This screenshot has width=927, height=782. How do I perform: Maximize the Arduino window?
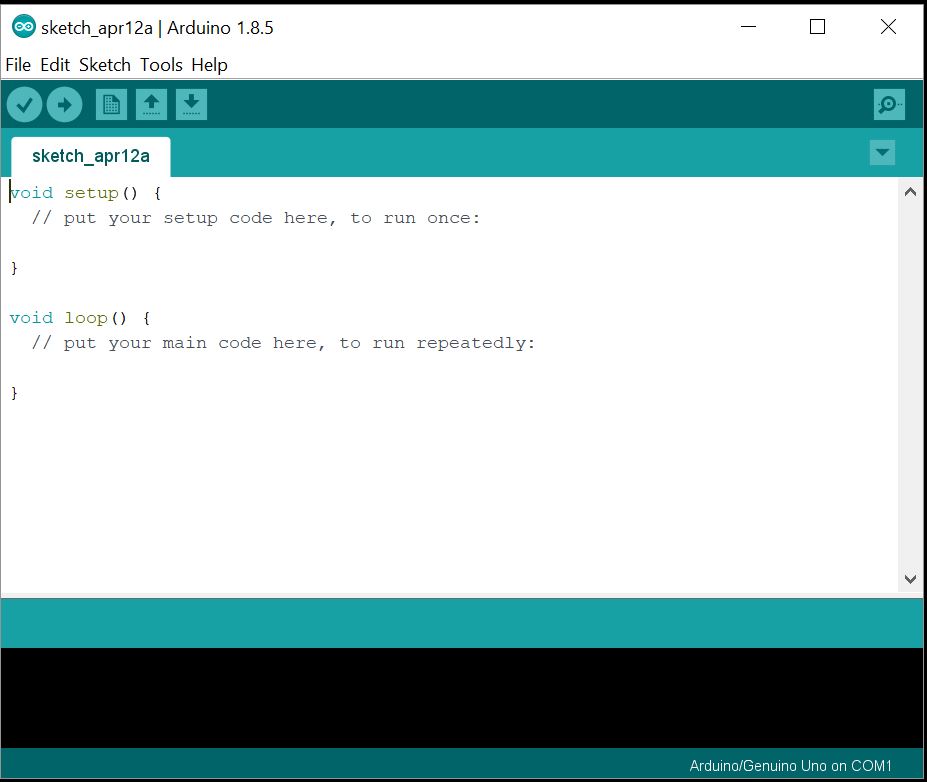(817, 27)
